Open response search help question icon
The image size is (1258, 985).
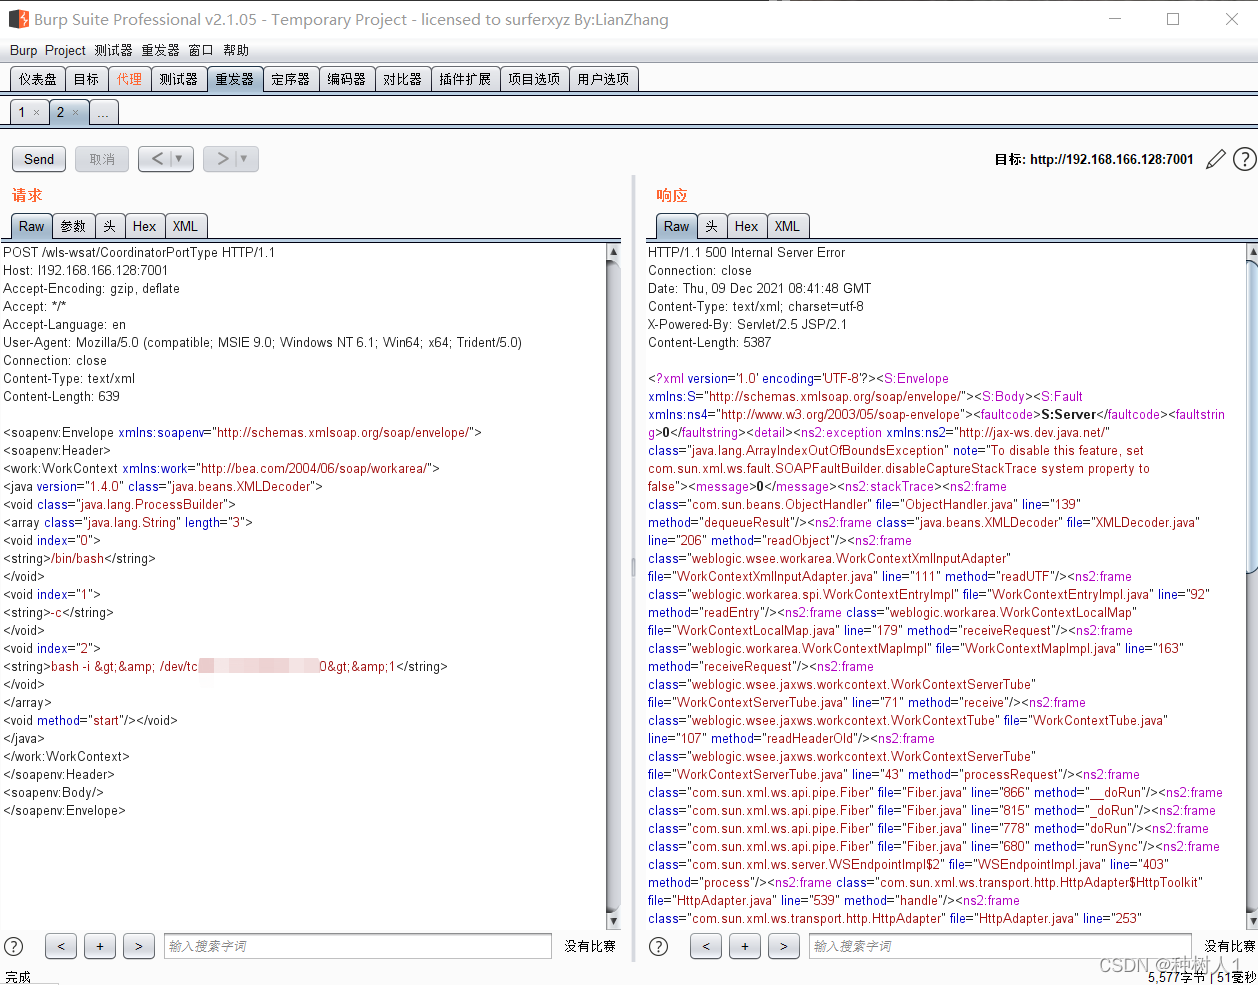(659, 946)
